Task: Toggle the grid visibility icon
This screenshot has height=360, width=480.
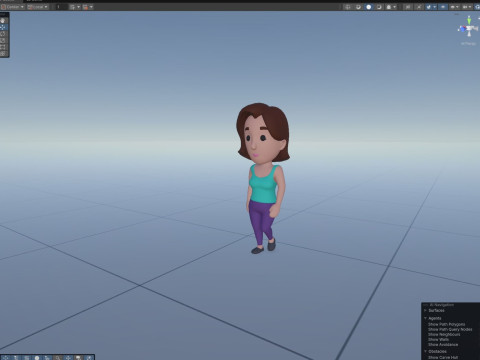Action: [72, 7]
